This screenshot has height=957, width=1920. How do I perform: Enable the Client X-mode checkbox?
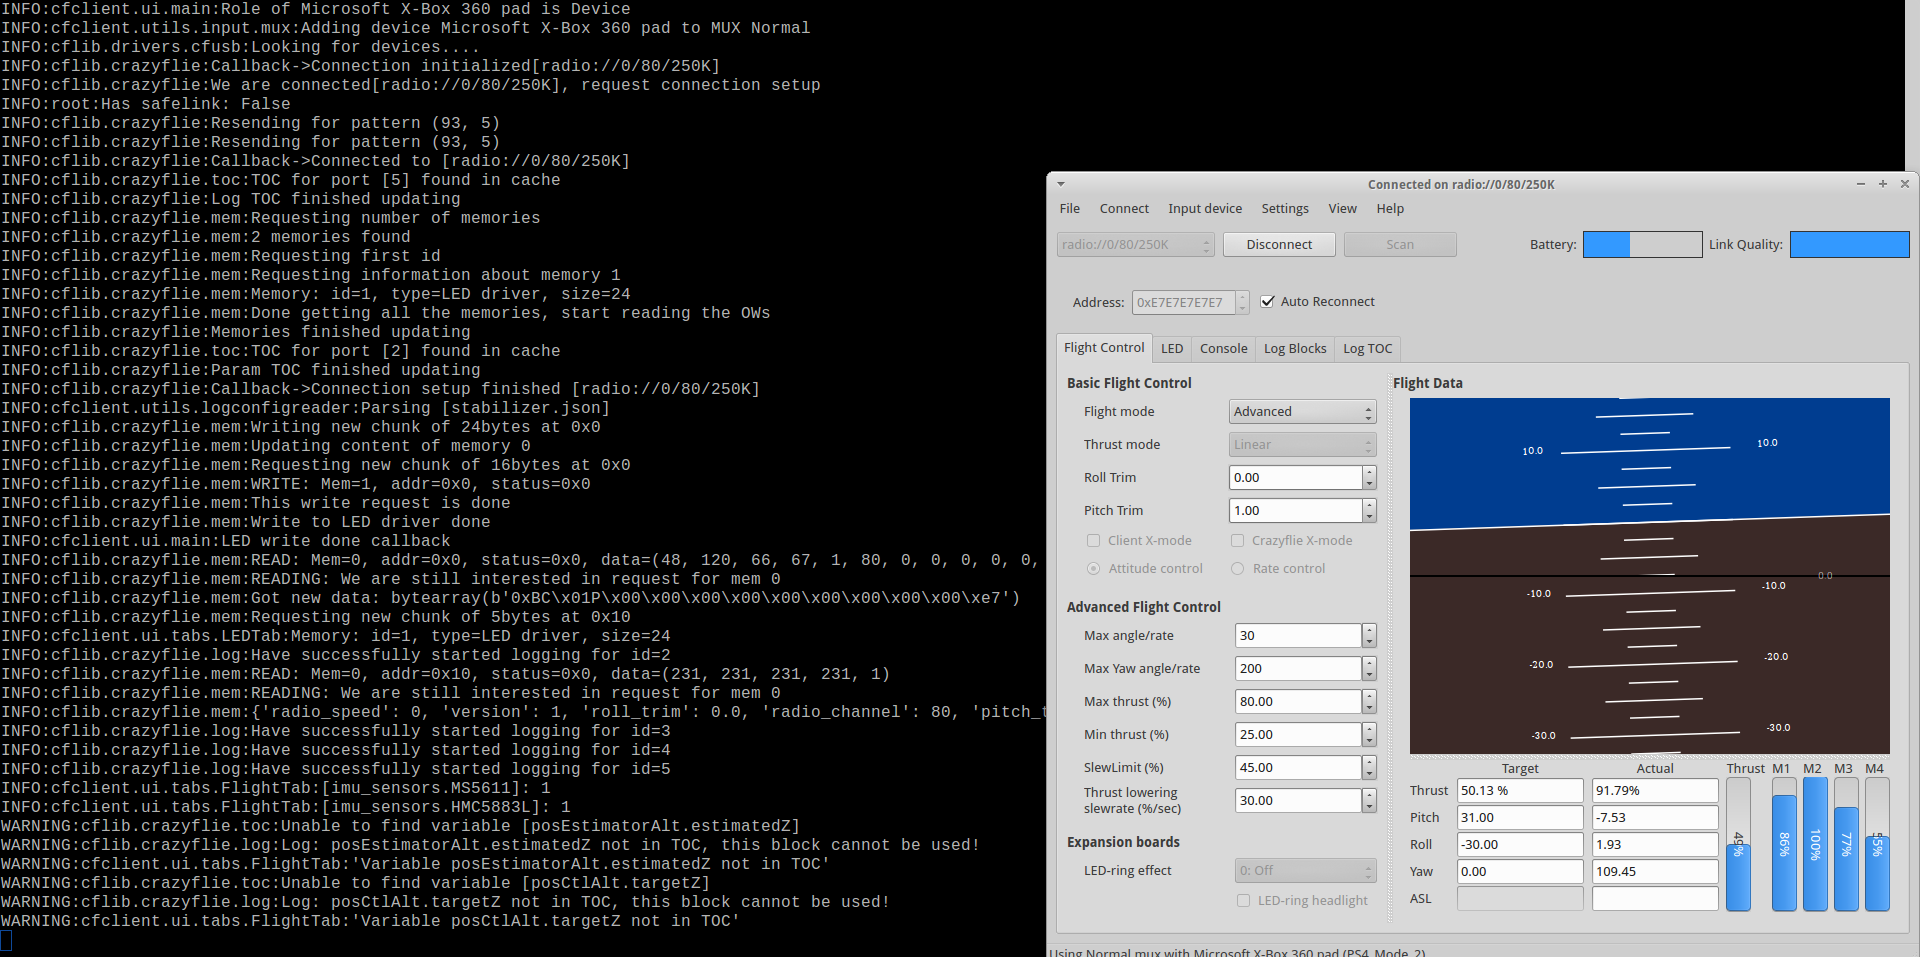1094,541
